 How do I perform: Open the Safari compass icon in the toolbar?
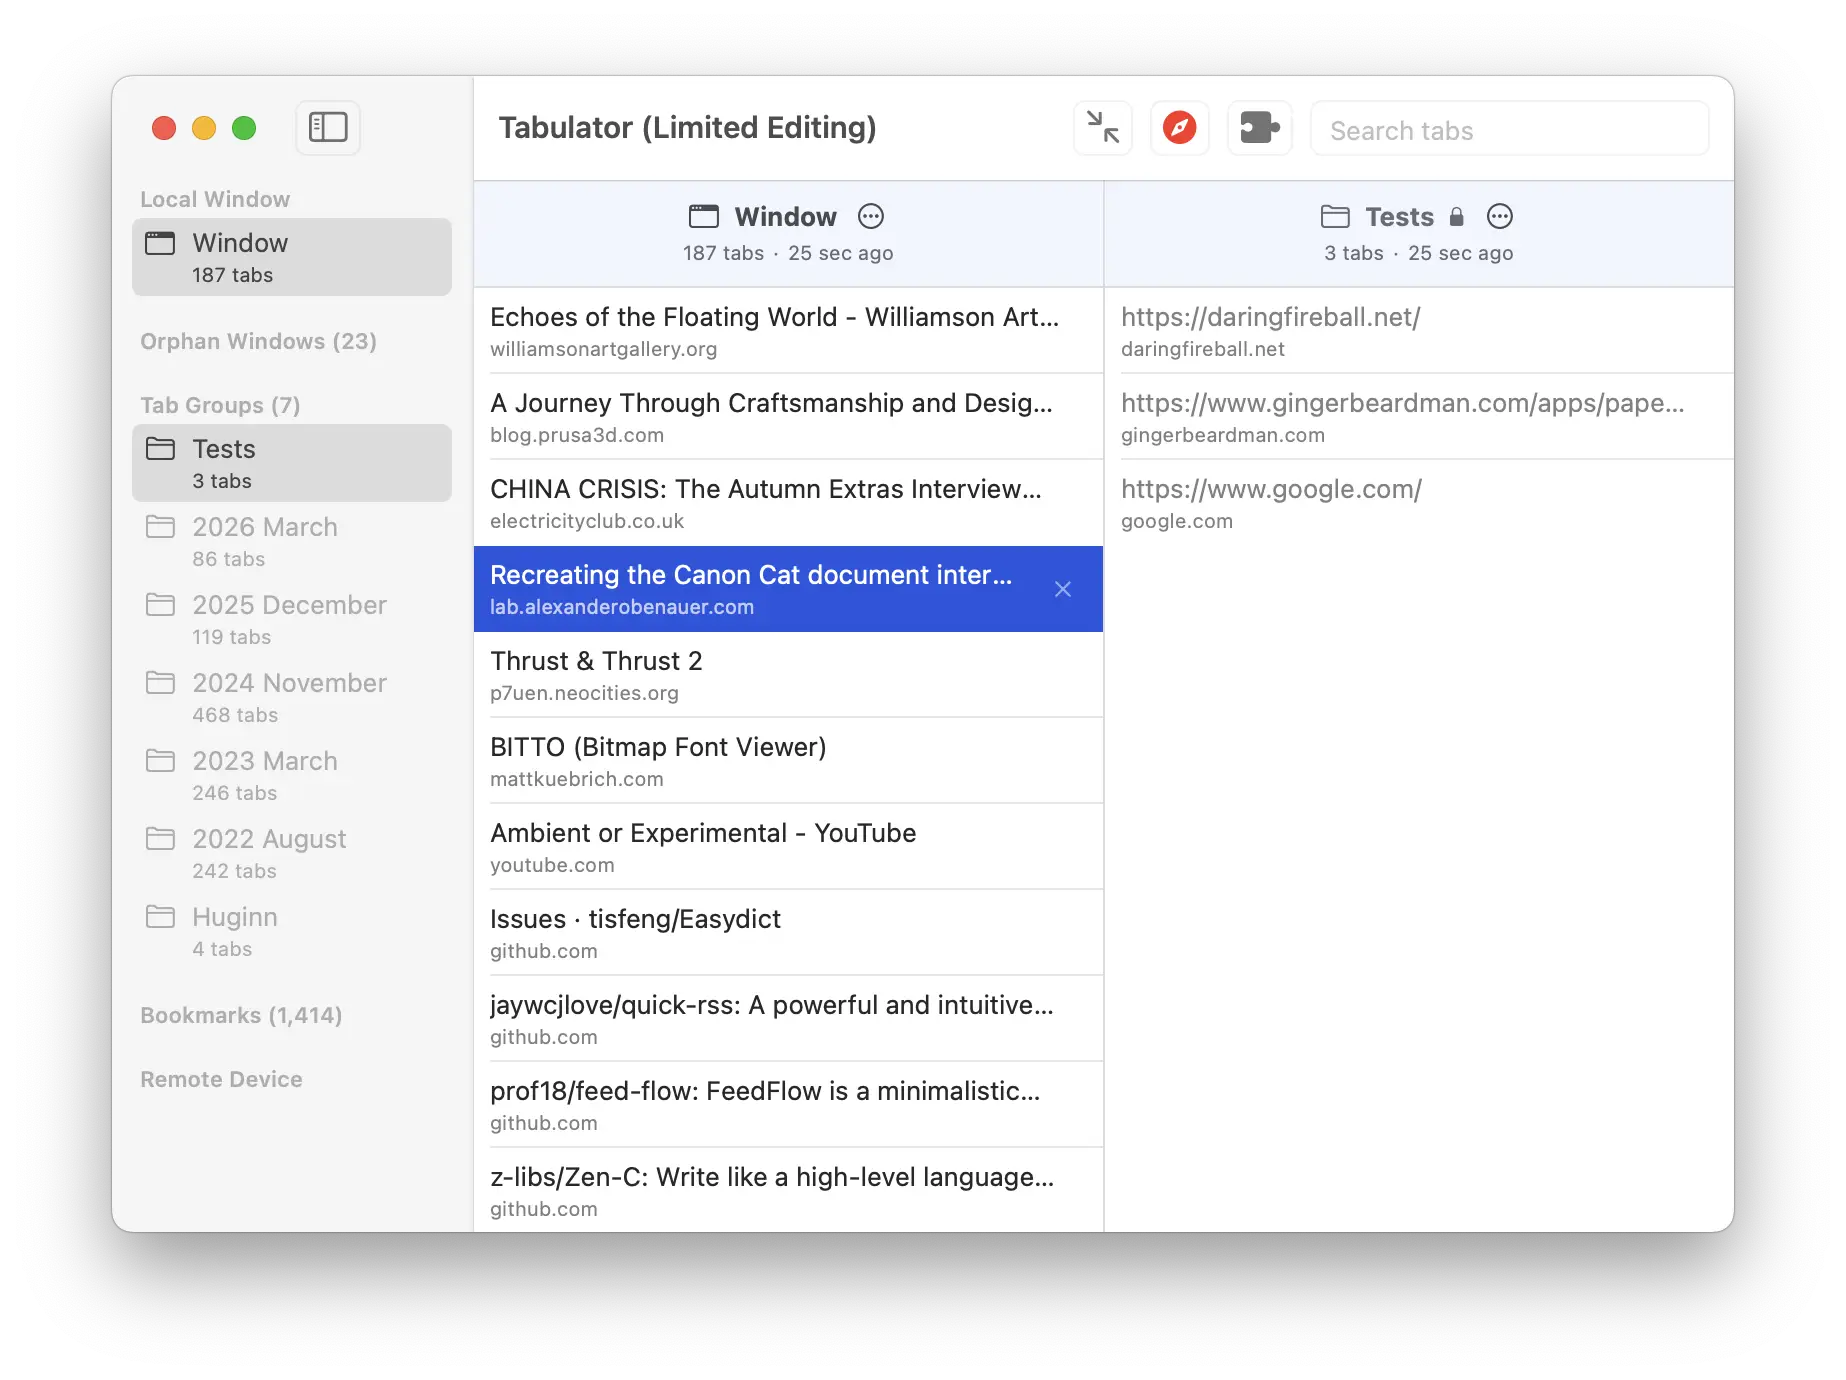(1179, 128)
